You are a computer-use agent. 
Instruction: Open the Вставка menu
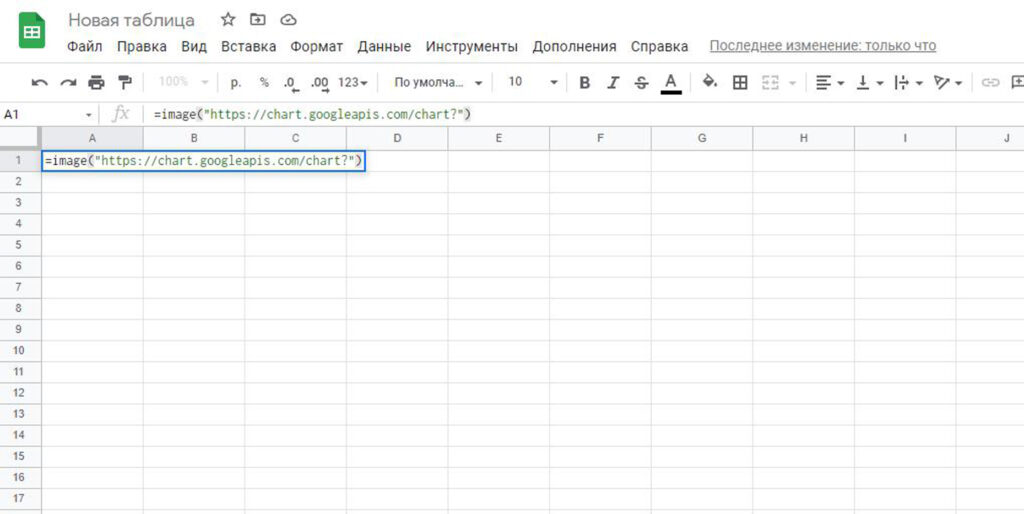[x=248, y=46]
